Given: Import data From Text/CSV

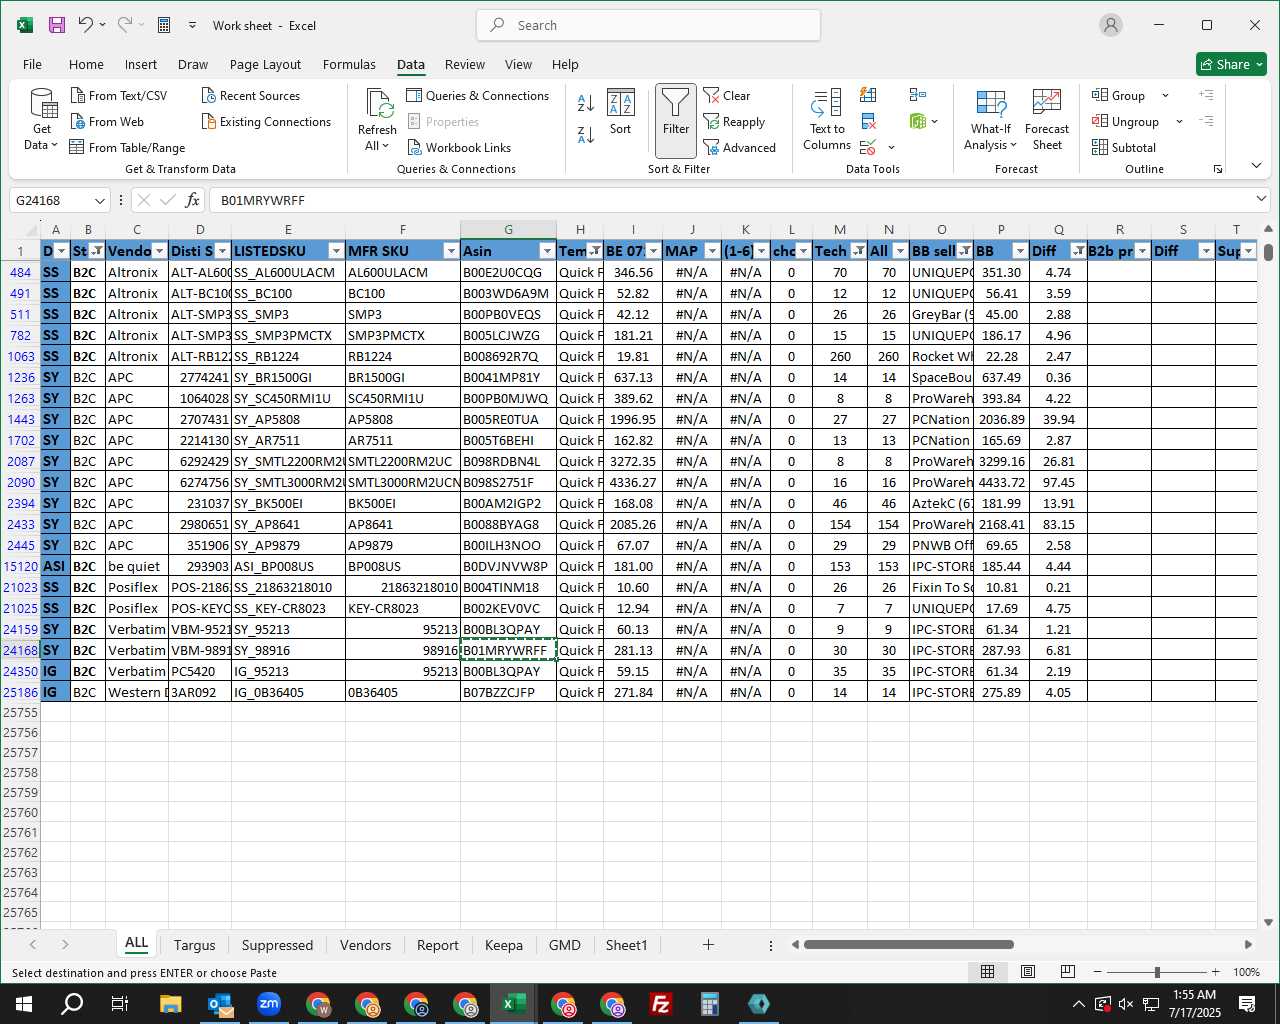Looking at the screenshot, I should pyautogui.click(x=119, y=96).
